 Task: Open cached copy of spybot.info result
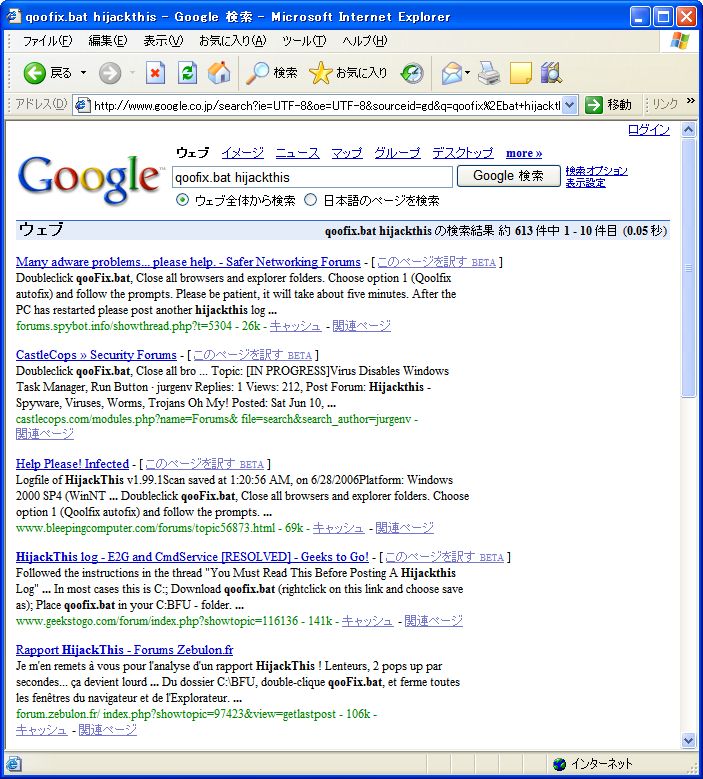(x=296, y=326)
